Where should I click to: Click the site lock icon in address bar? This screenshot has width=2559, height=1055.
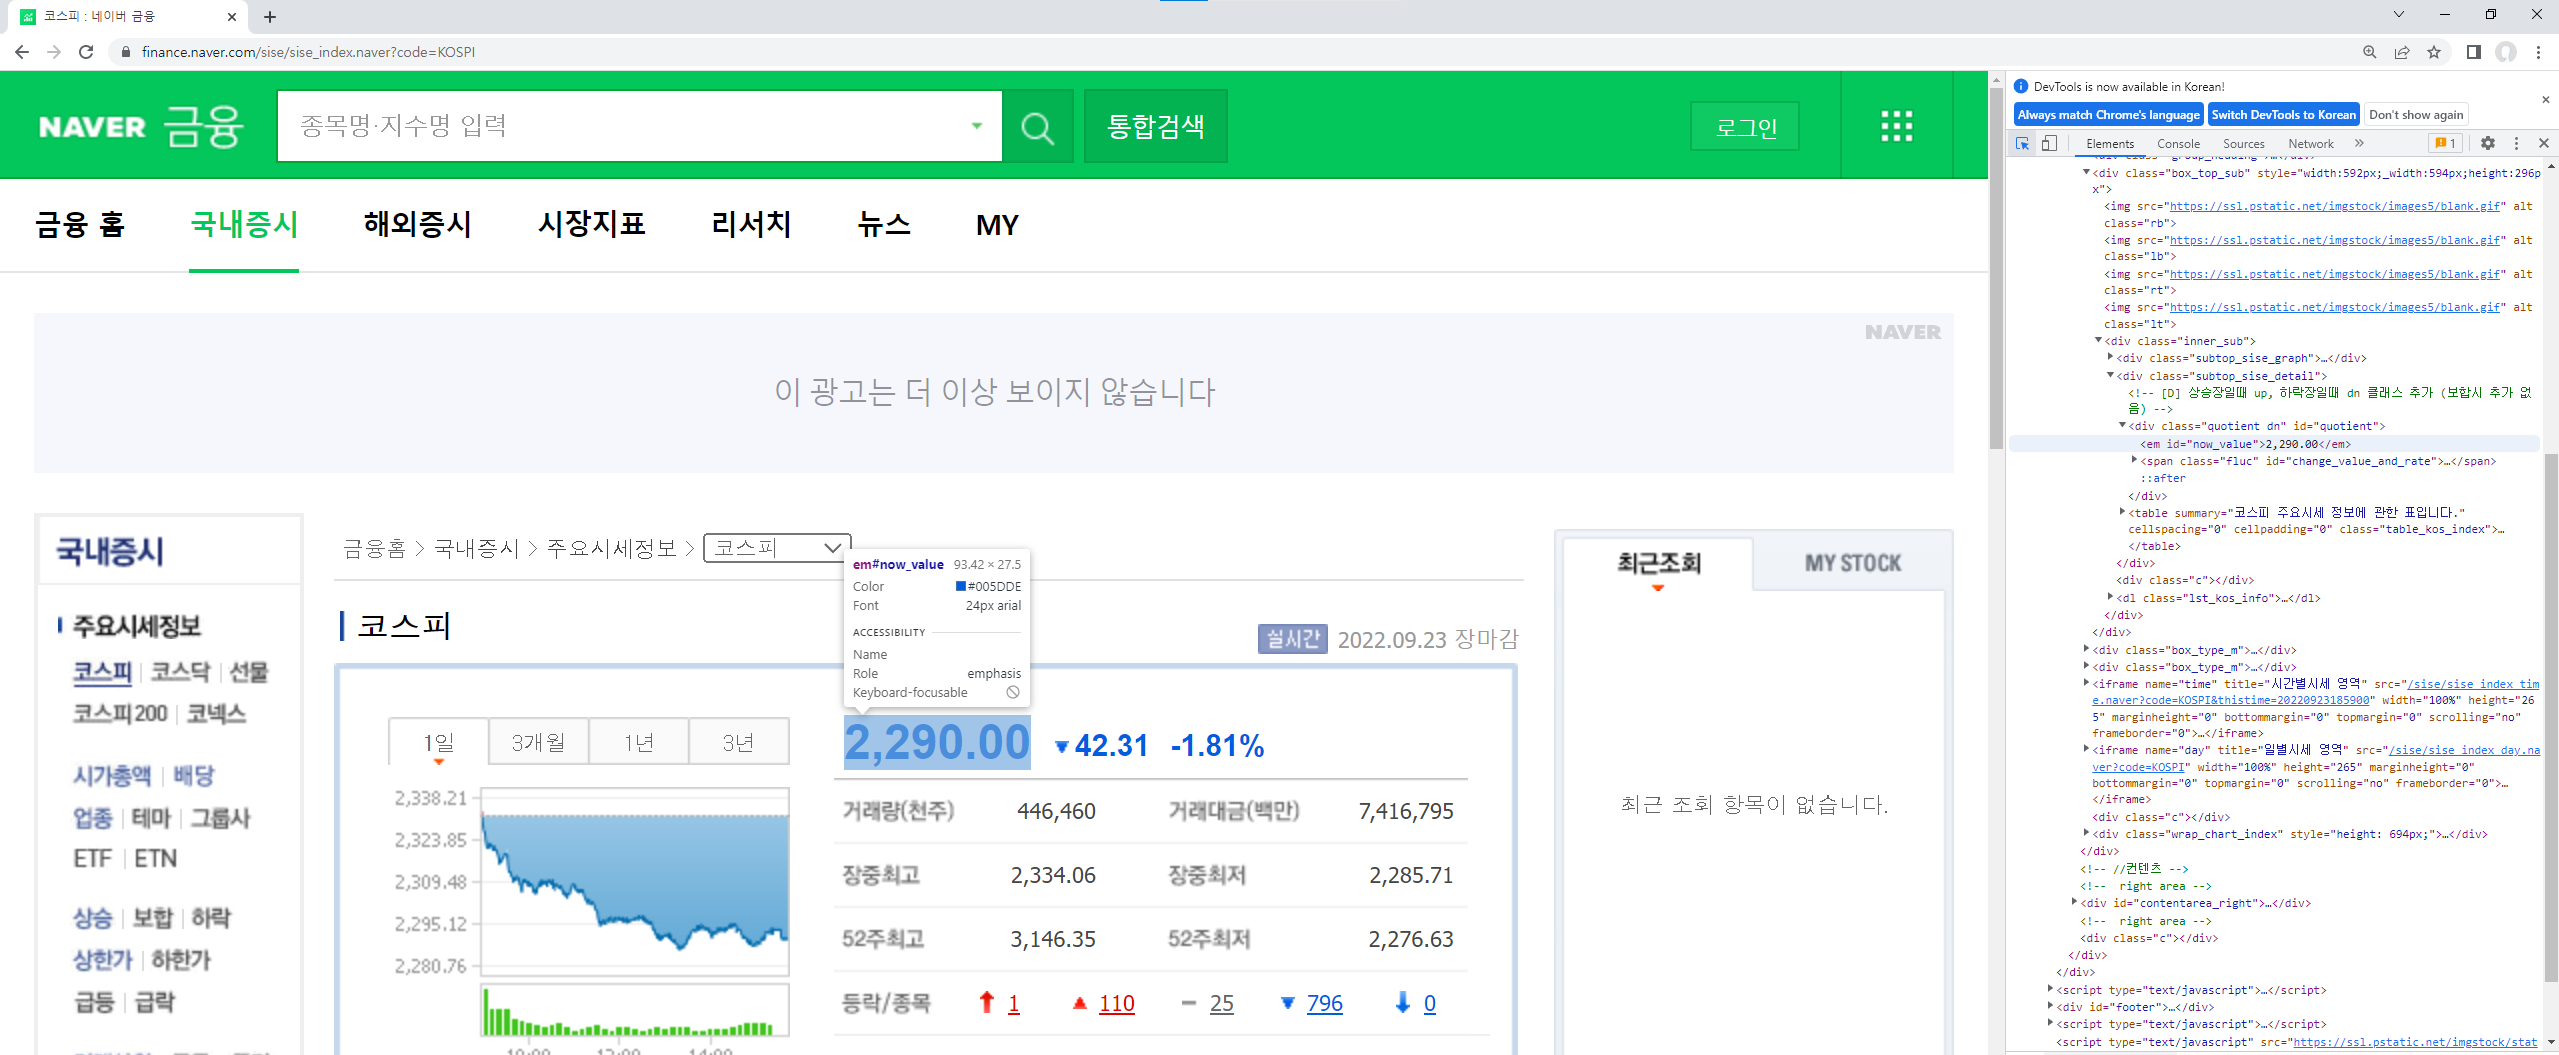(x=125, y=52)
